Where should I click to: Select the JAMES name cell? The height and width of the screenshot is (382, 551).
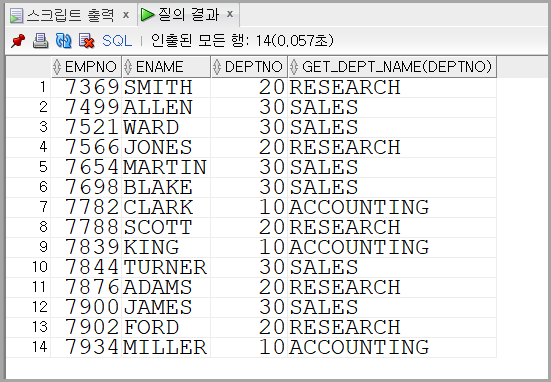166,307
